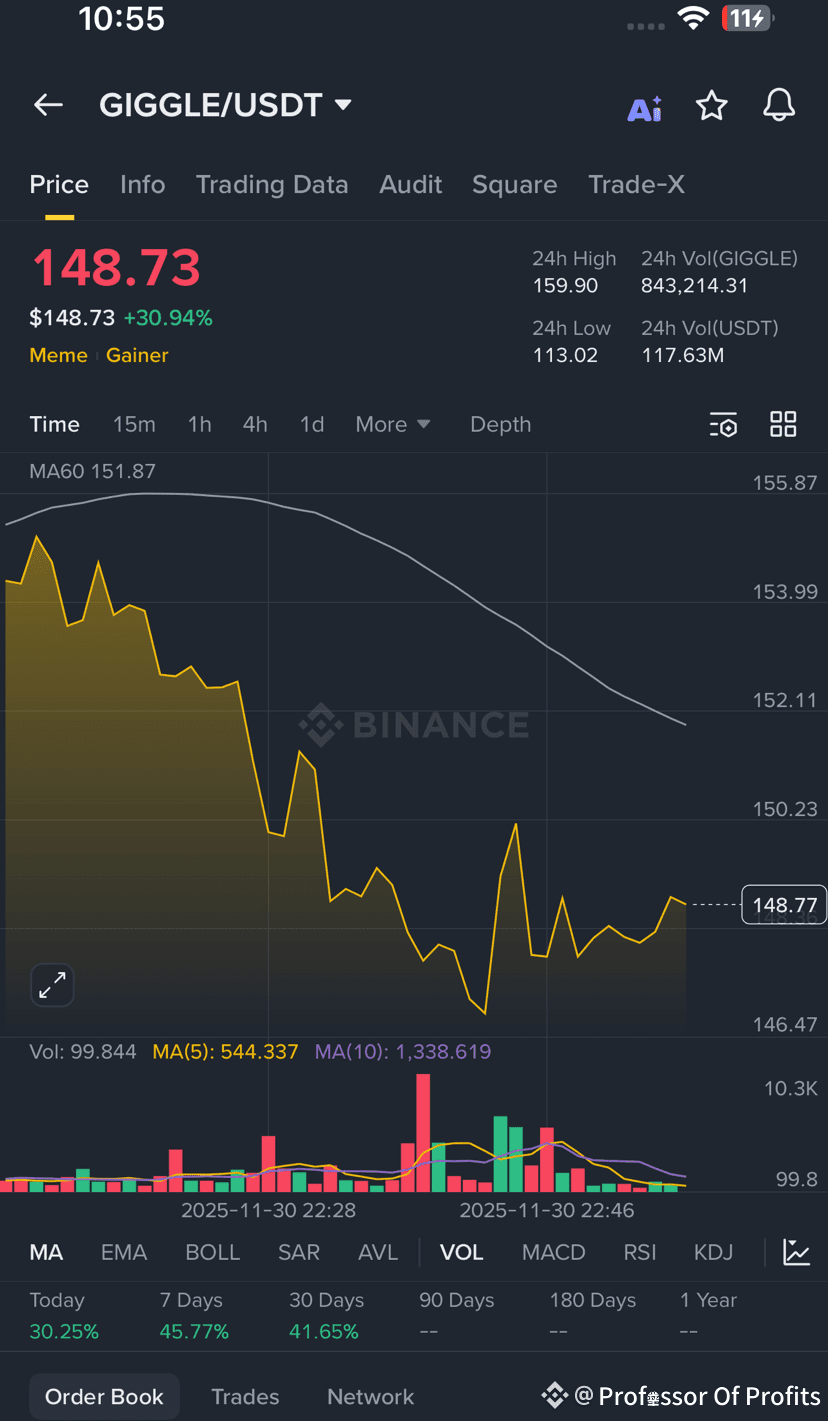
Task: Expand the GIGGLE/USDT pair dropdown
Action: (x=343, y=105)
